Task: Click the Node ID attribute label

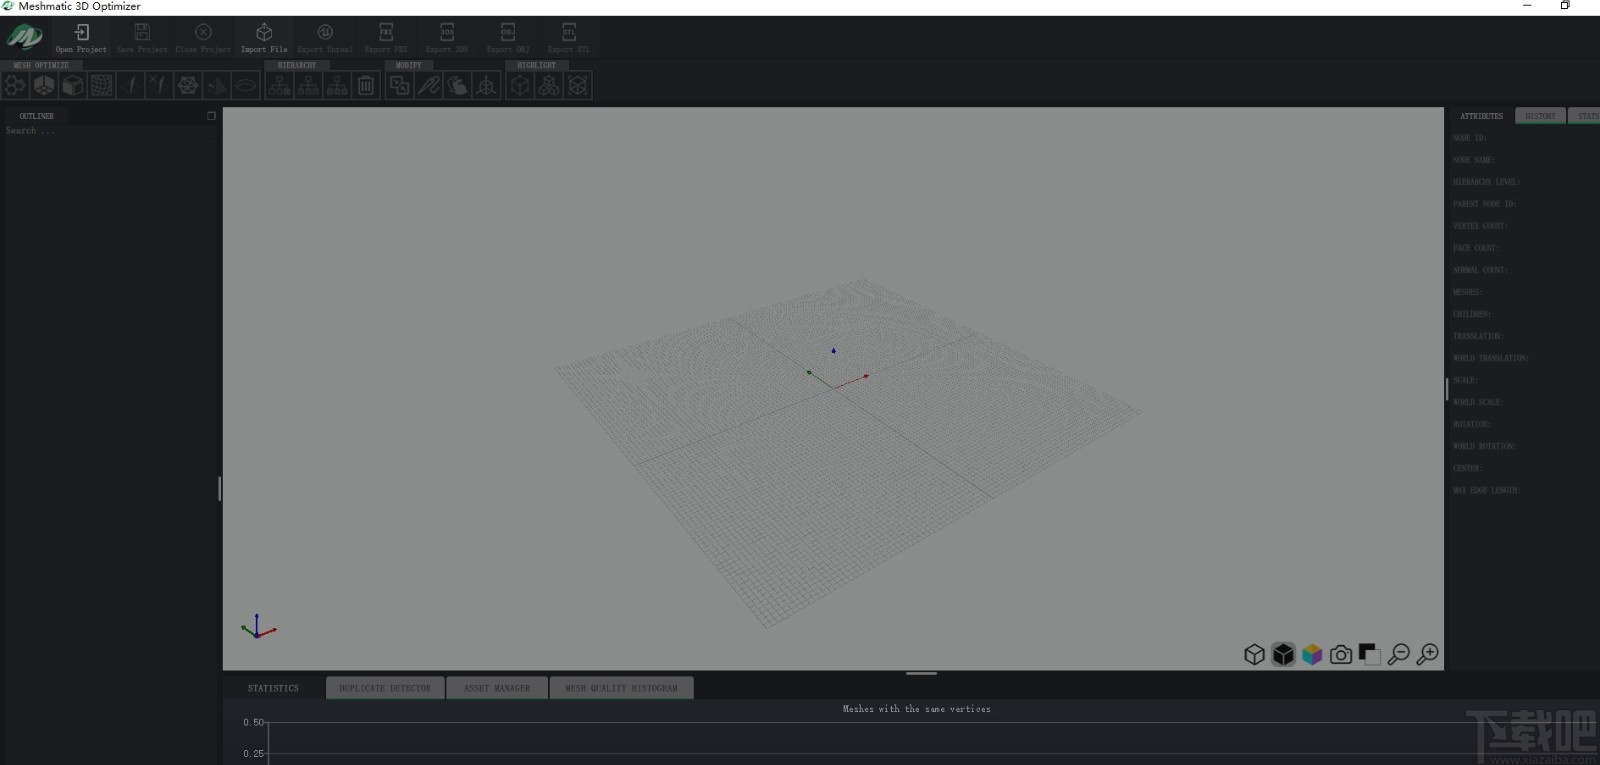Action: (x=1469, y=138)
